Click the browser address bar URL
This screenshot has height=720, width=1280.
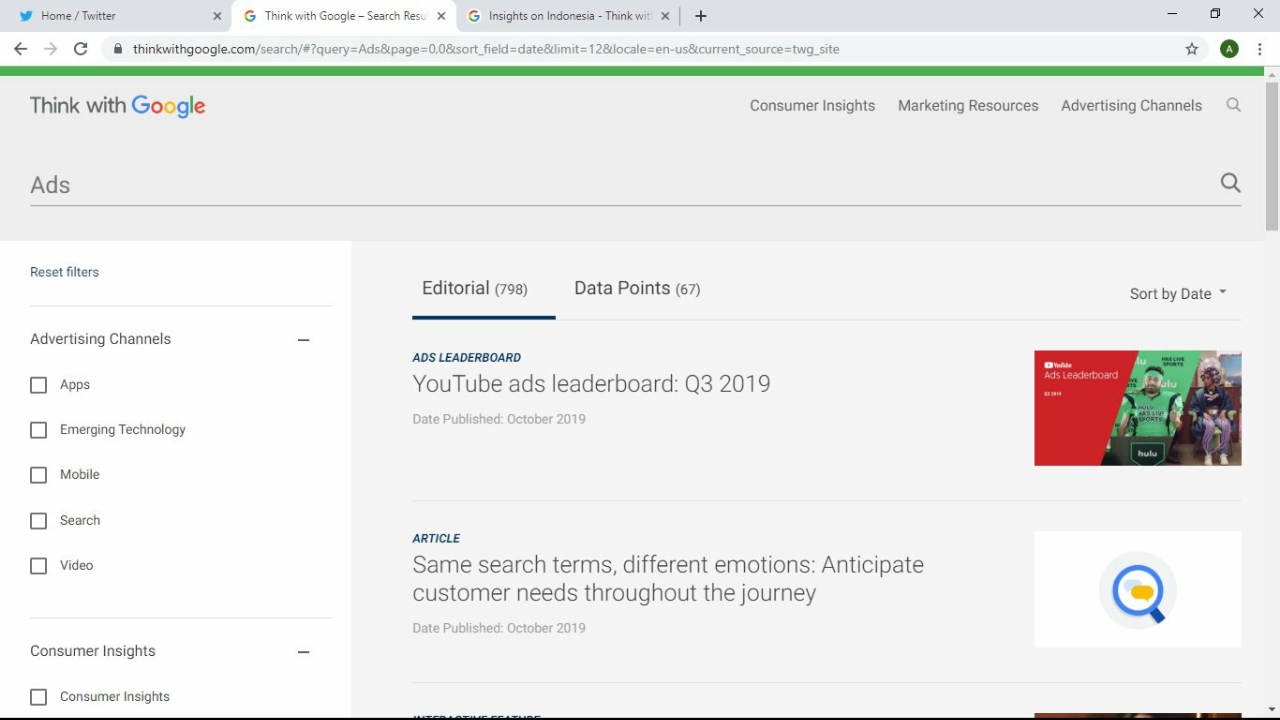486,49
